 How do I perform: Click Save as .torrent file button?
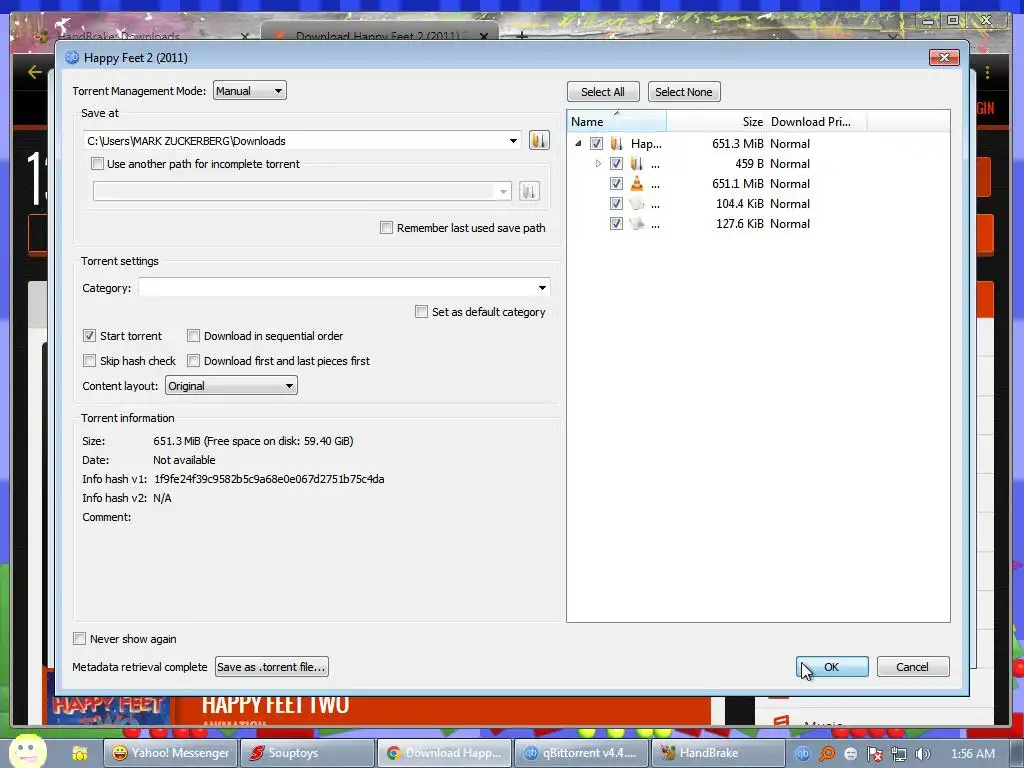[272, 667]
